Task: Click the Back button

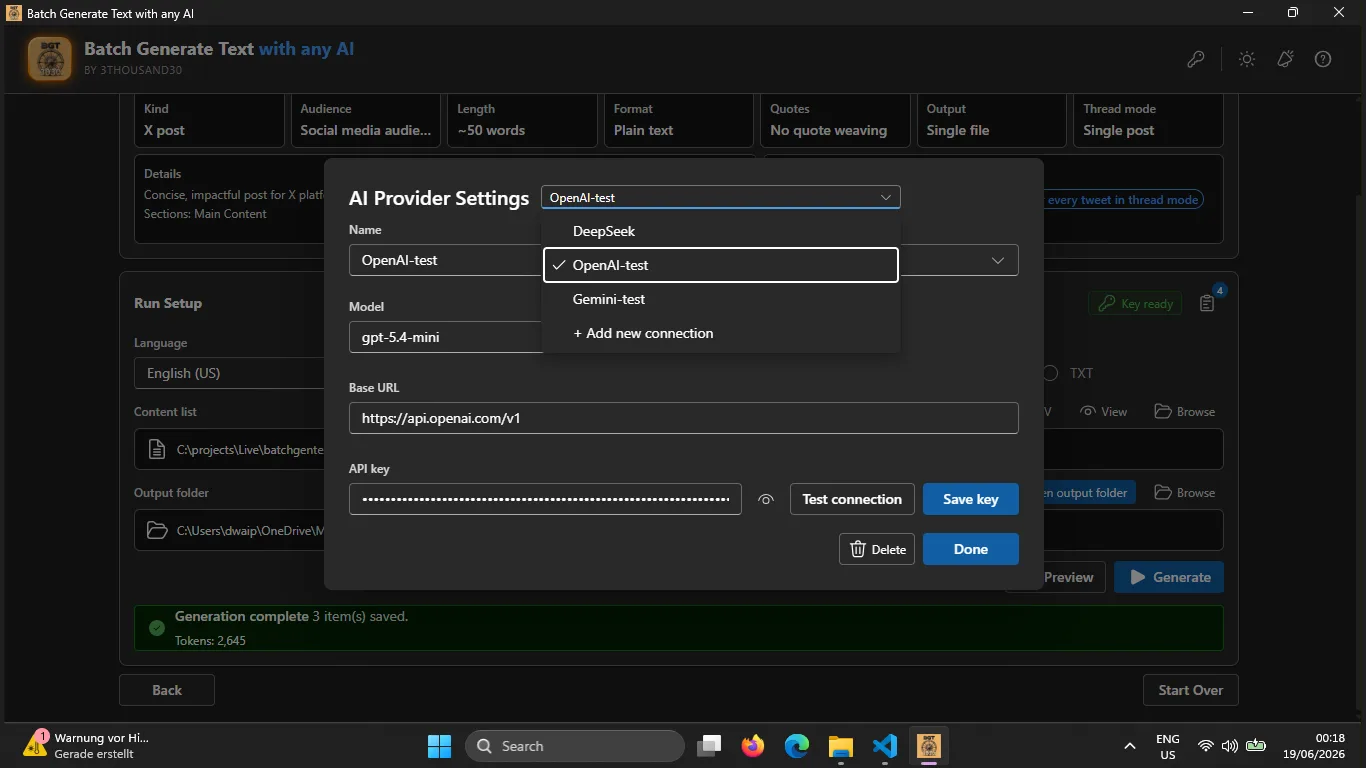Action: pyautogui.click(x=167, y=690)
